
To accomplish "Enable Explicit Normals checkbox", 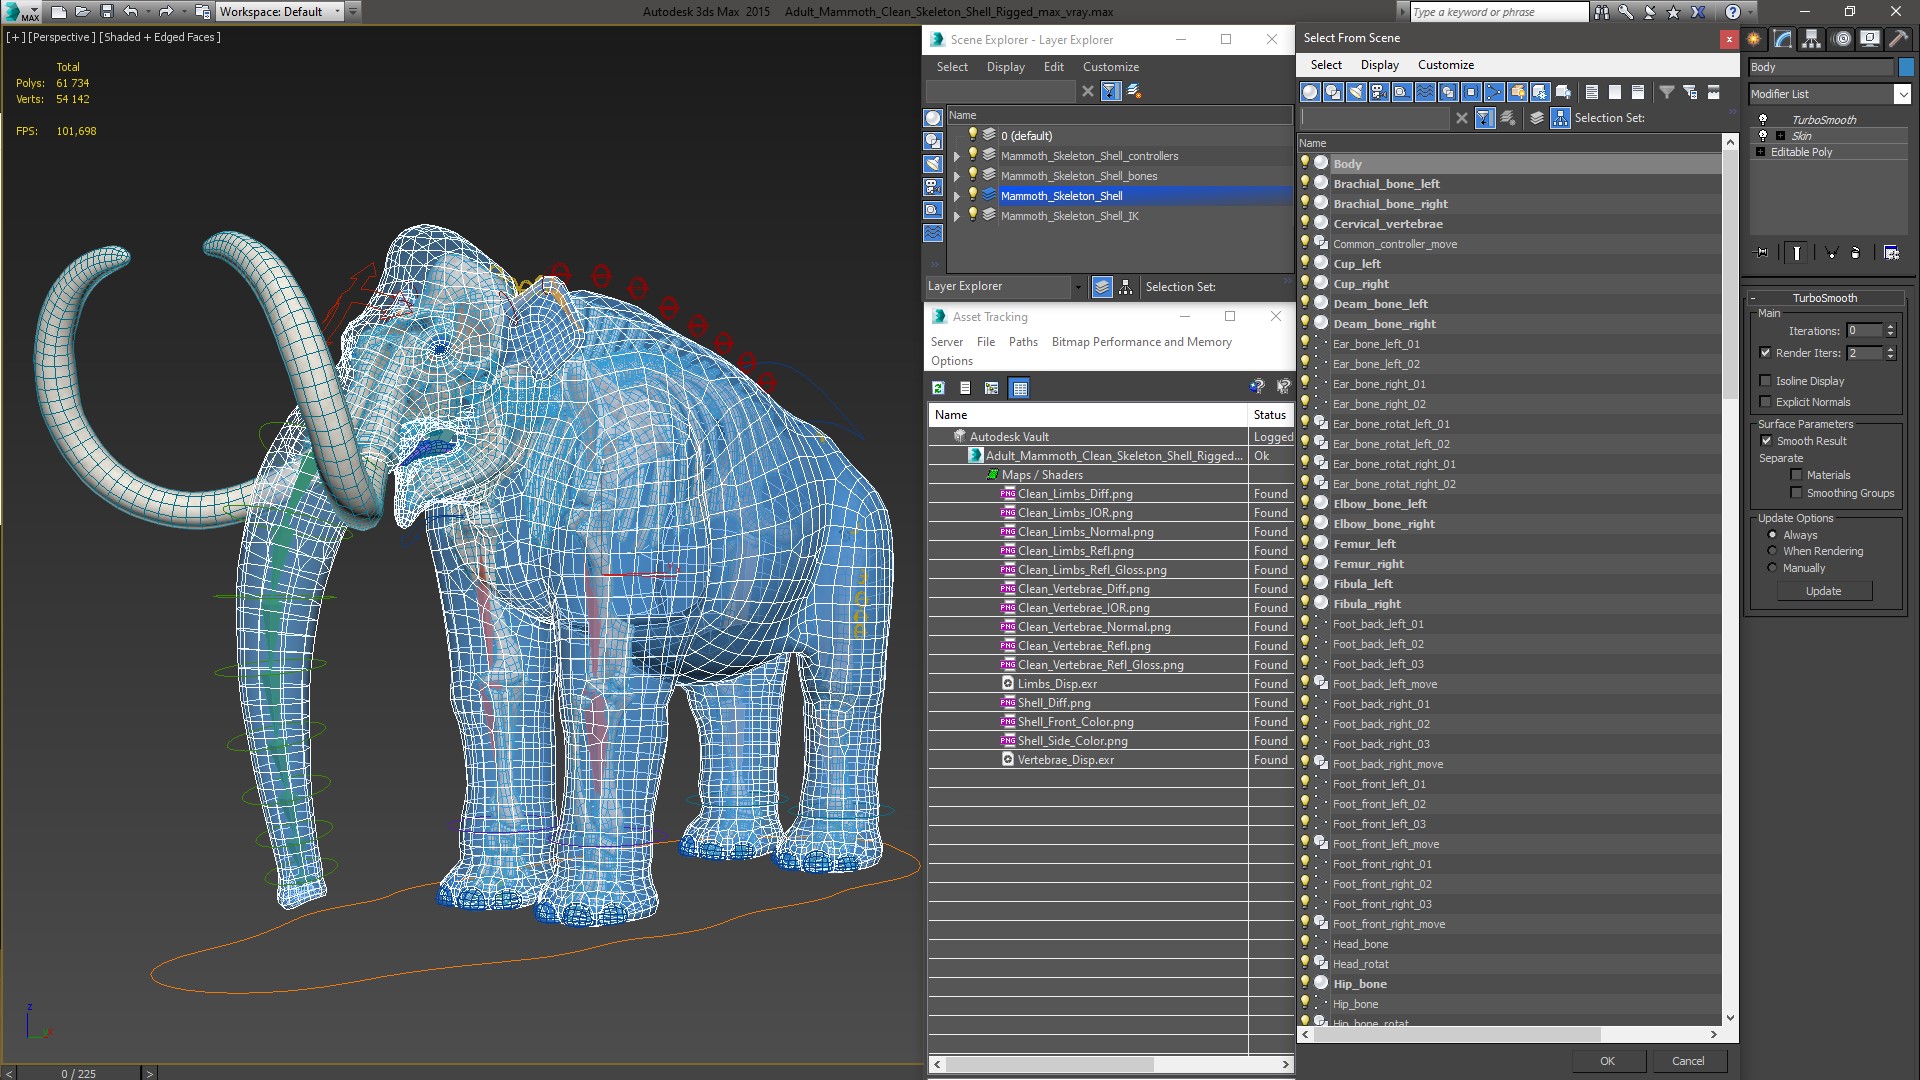I will 1765,402.
